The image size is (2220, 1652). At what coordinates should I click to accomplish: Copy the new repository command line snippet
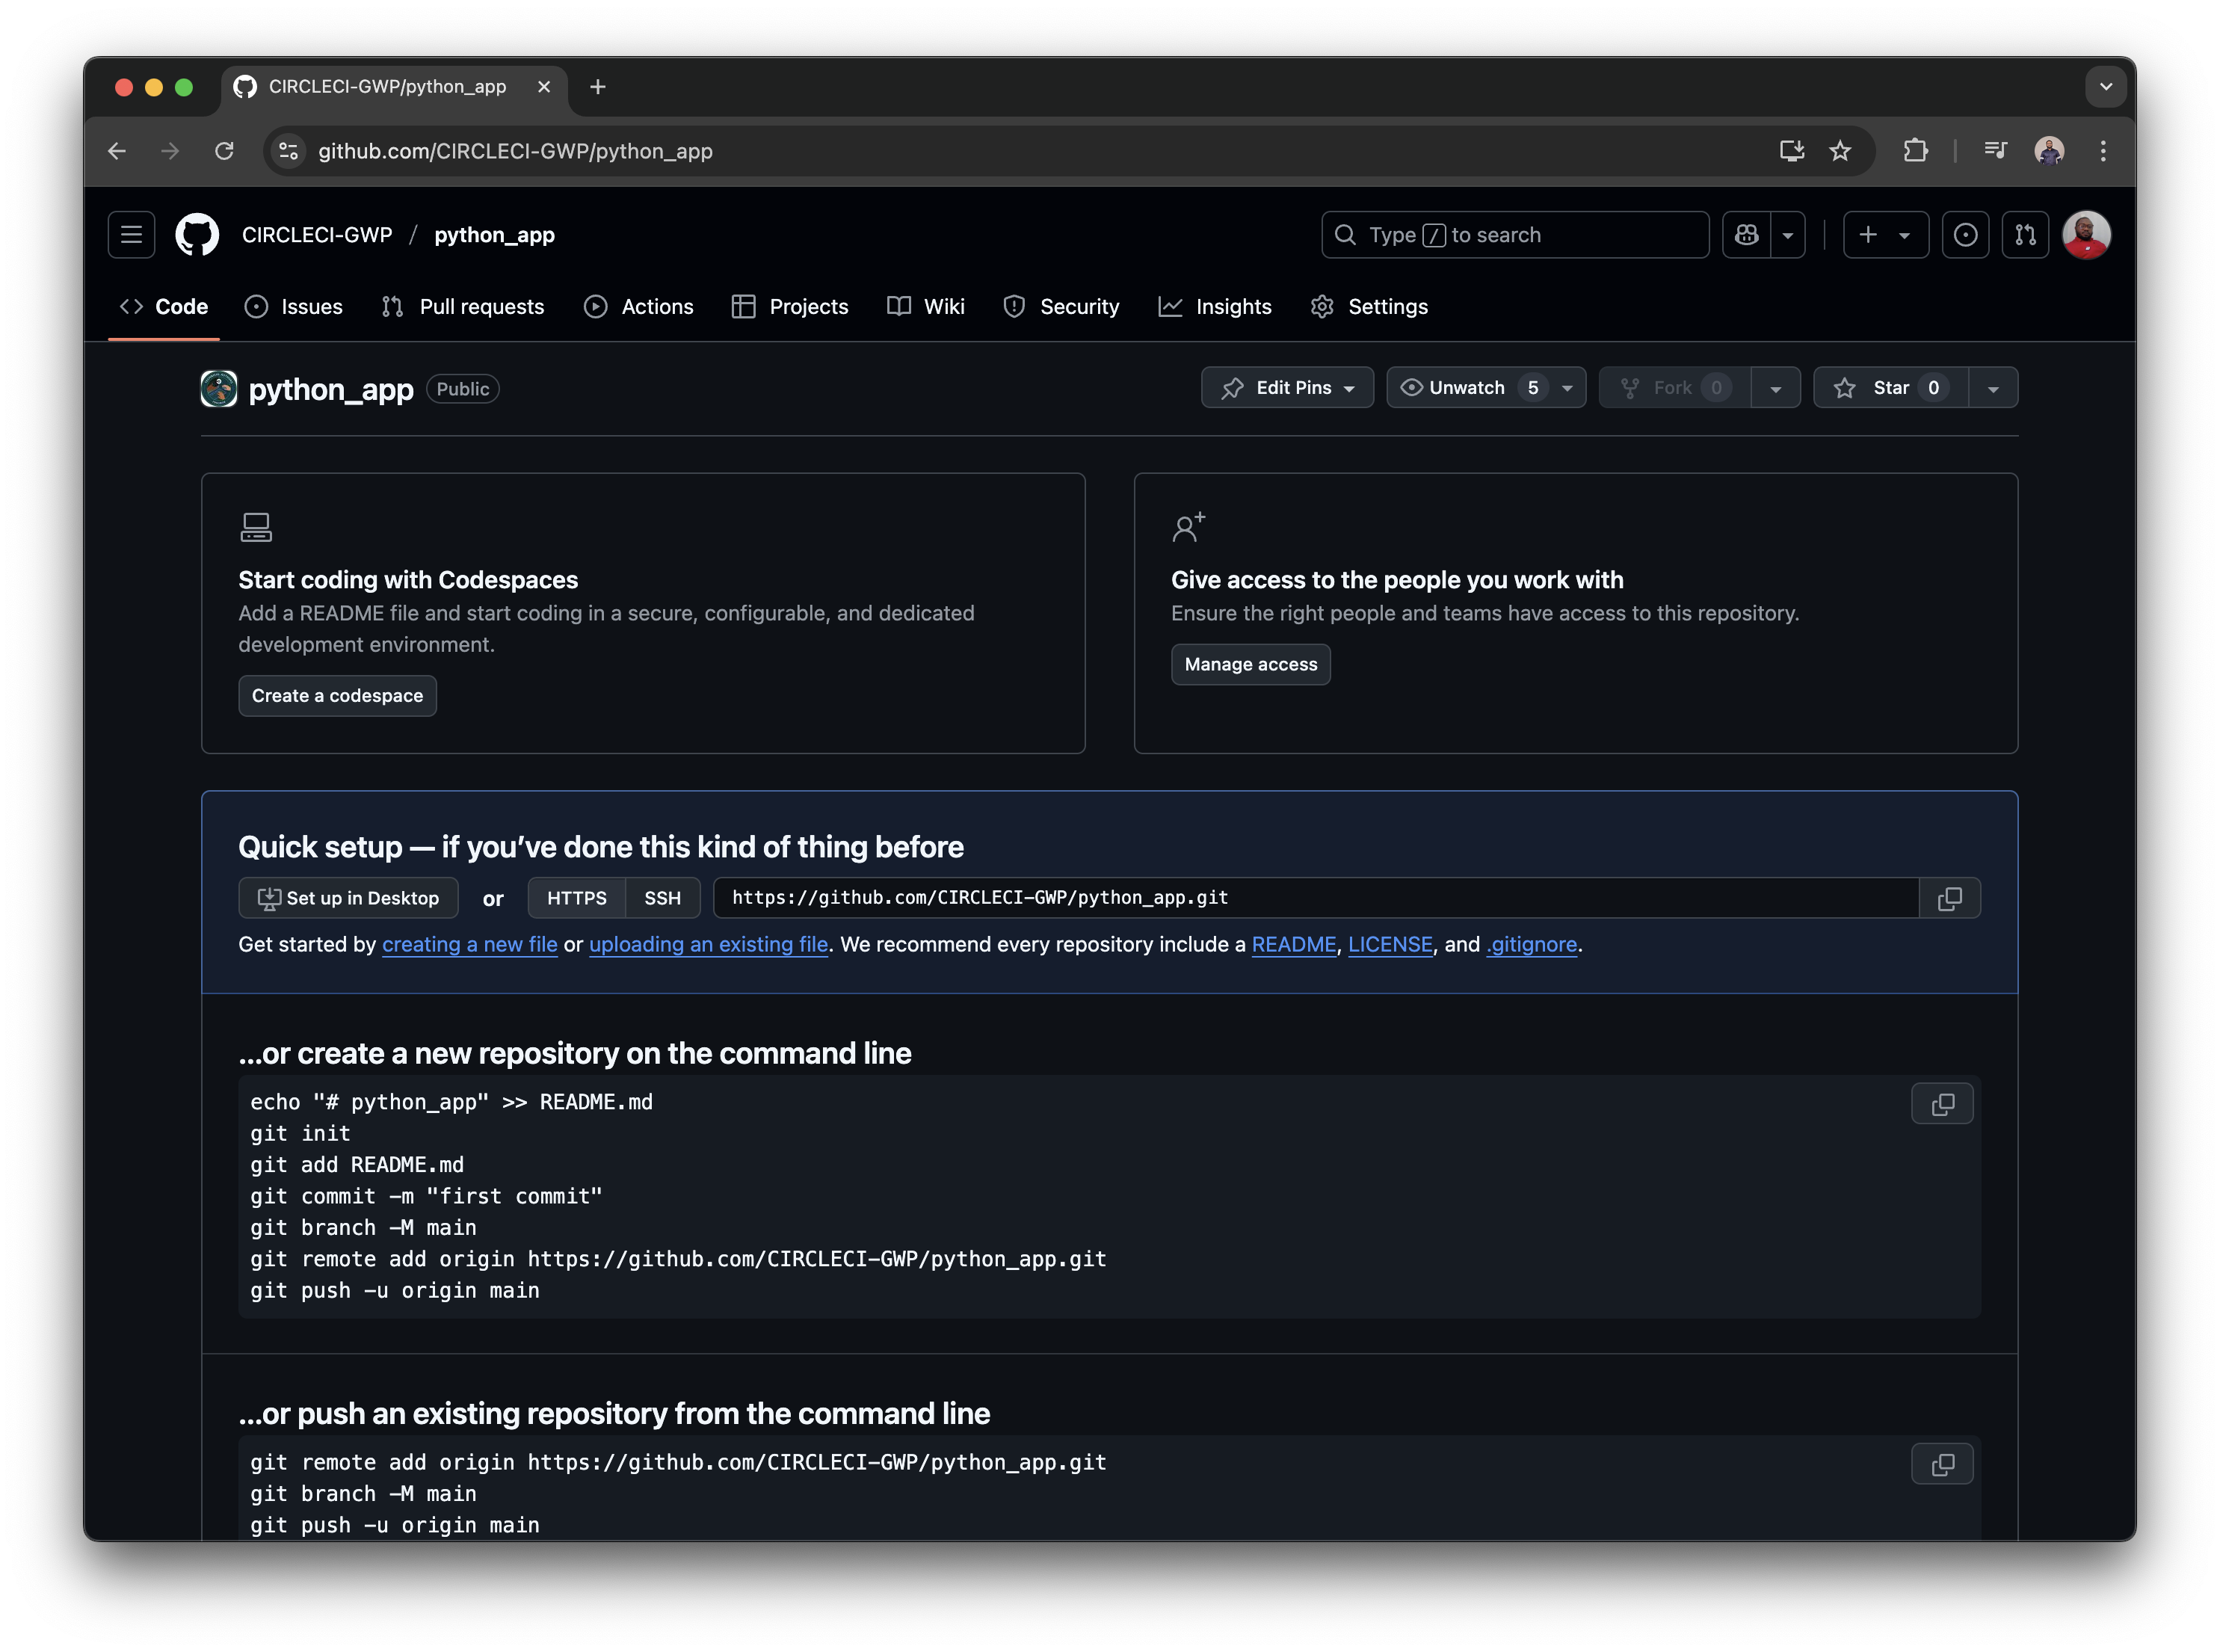pos(1942,1104)
